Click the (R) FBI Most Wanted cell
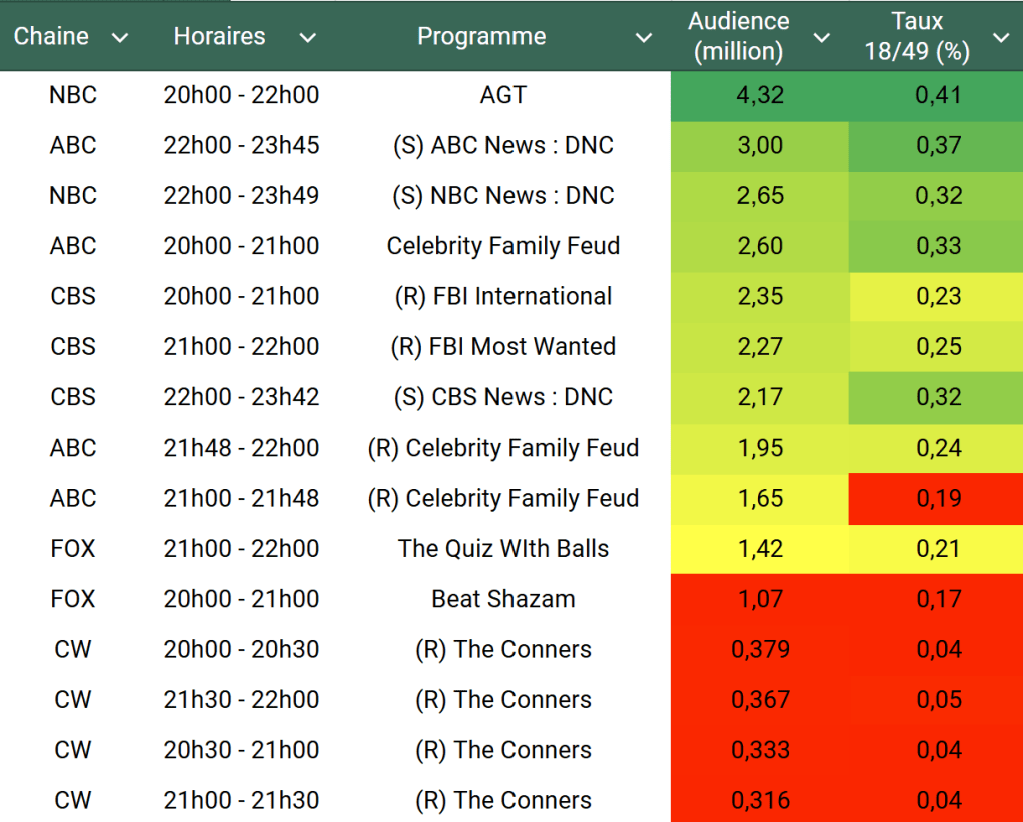 pos(503,347)
